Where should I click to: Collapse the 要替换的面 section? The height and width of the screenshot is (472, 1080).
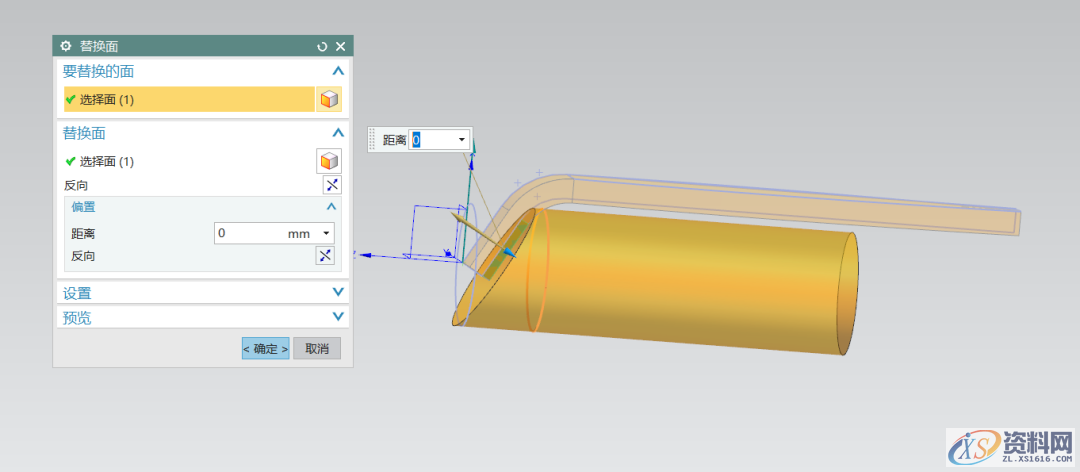338,71
